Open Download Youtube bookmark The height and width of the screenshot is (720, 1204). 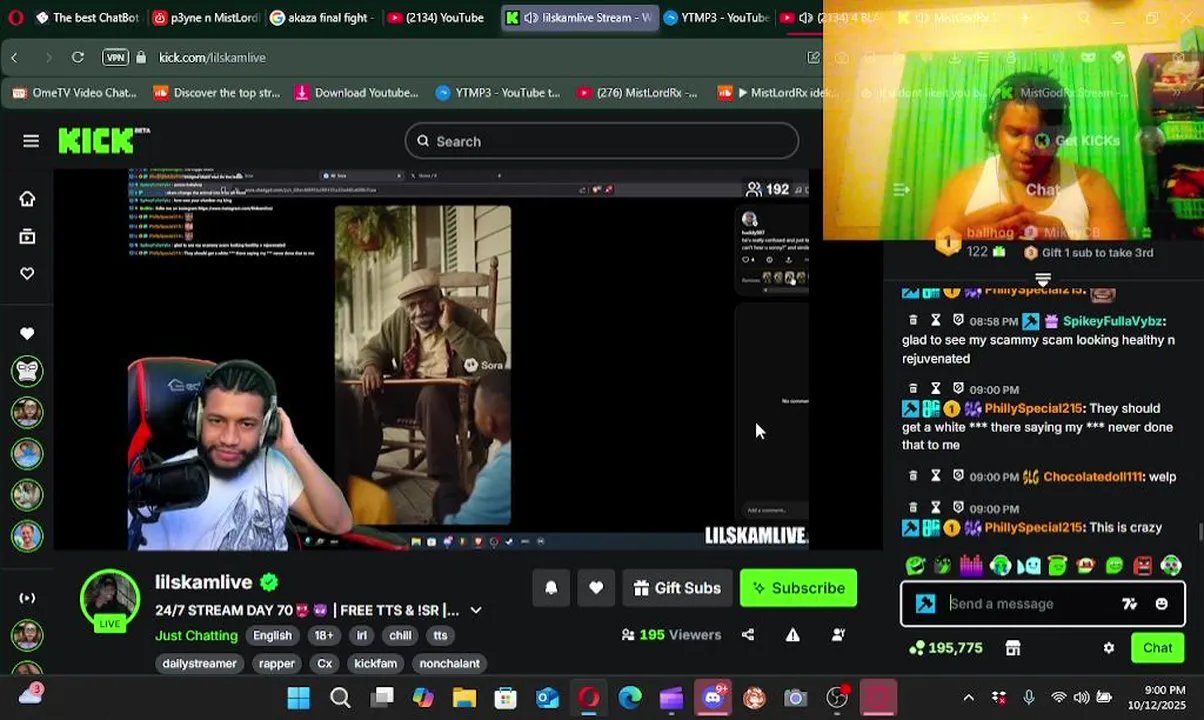pyautogui.click(x=356, y=93)
